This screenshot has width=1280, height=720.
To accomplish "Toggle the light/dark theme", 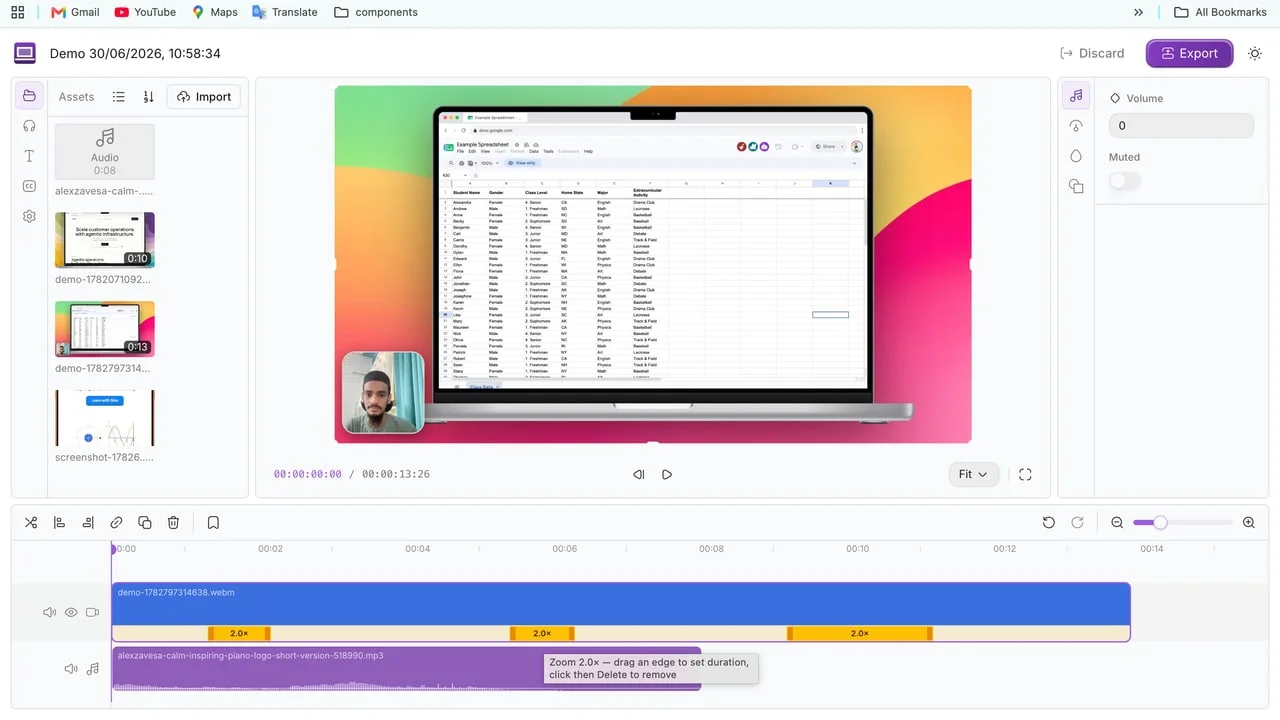I will [1255, 53].
